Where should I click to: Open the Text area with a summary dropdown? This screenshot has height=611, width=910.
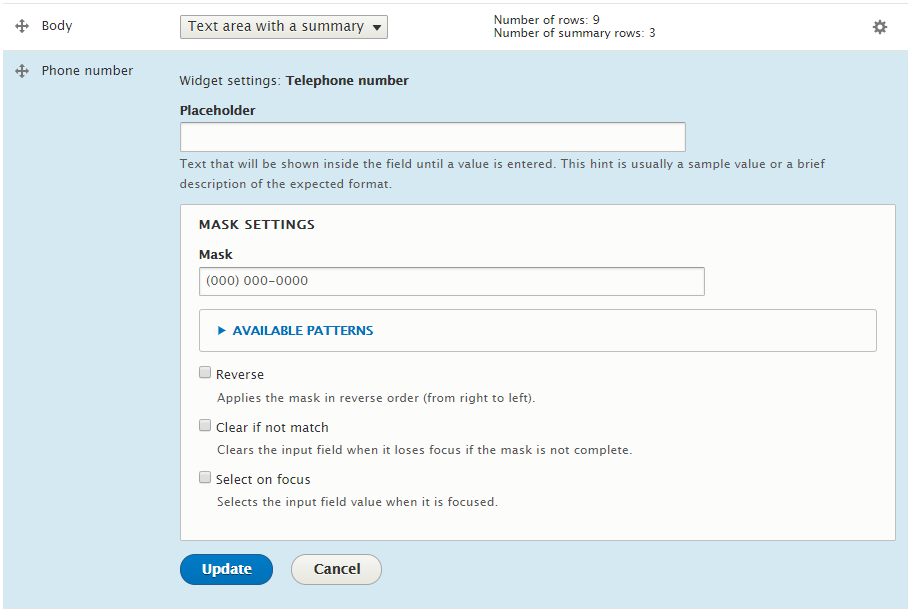284,27
